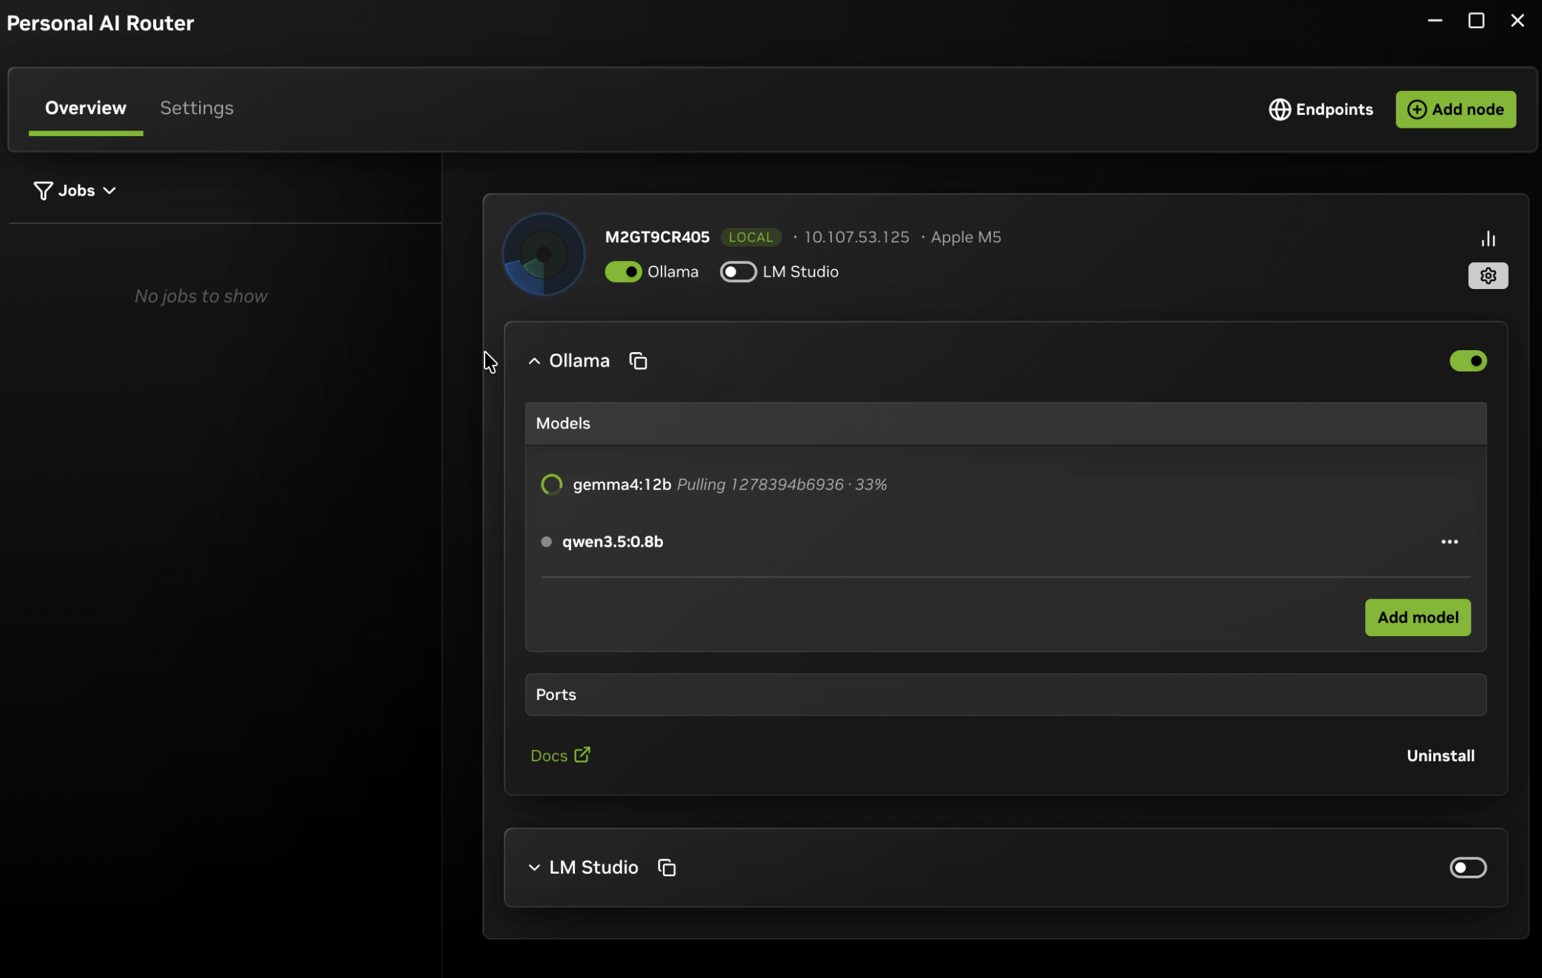This screenshot has width=1542, height=978.
Task: Click the M2GT9CR405 node avatar
Action: [543, 255]
